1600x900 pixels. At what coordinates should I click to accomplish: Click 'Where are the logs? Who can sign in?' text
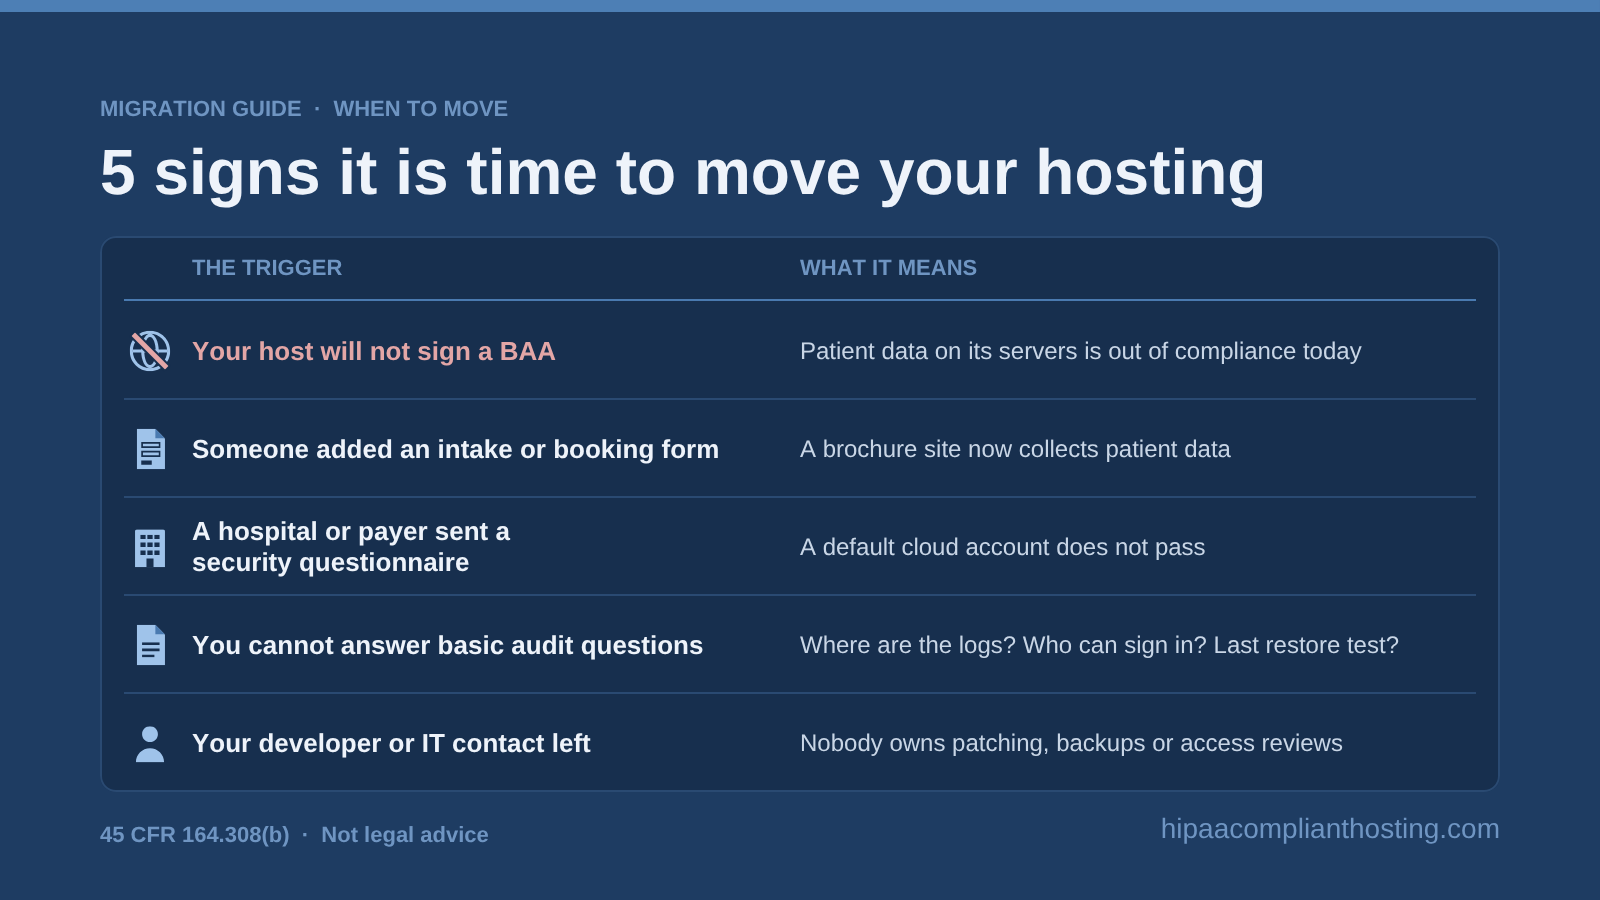pyautogui.click(x=1004, y=645)
